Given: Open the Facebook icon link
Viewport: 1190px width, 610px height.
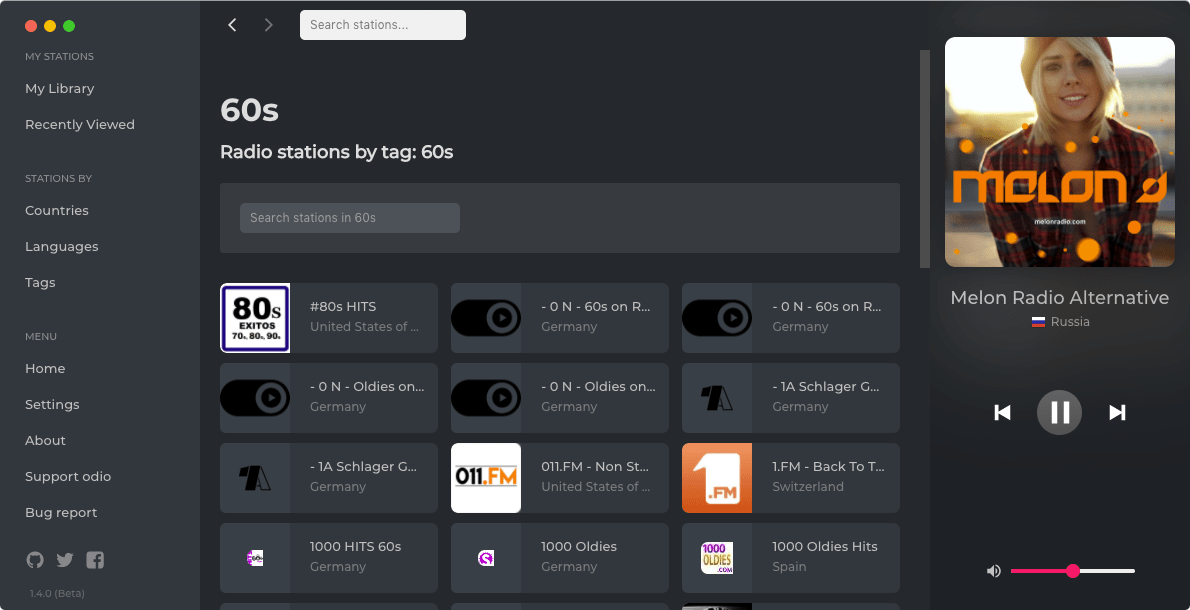Looking at the screenshot, I should tap(95, 561).
